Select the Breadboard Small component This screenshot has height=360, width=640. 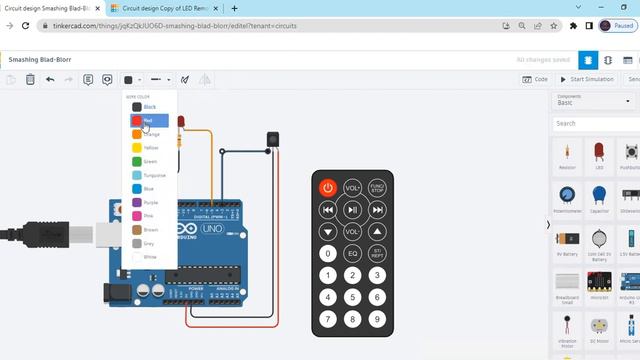click(567, 287)
